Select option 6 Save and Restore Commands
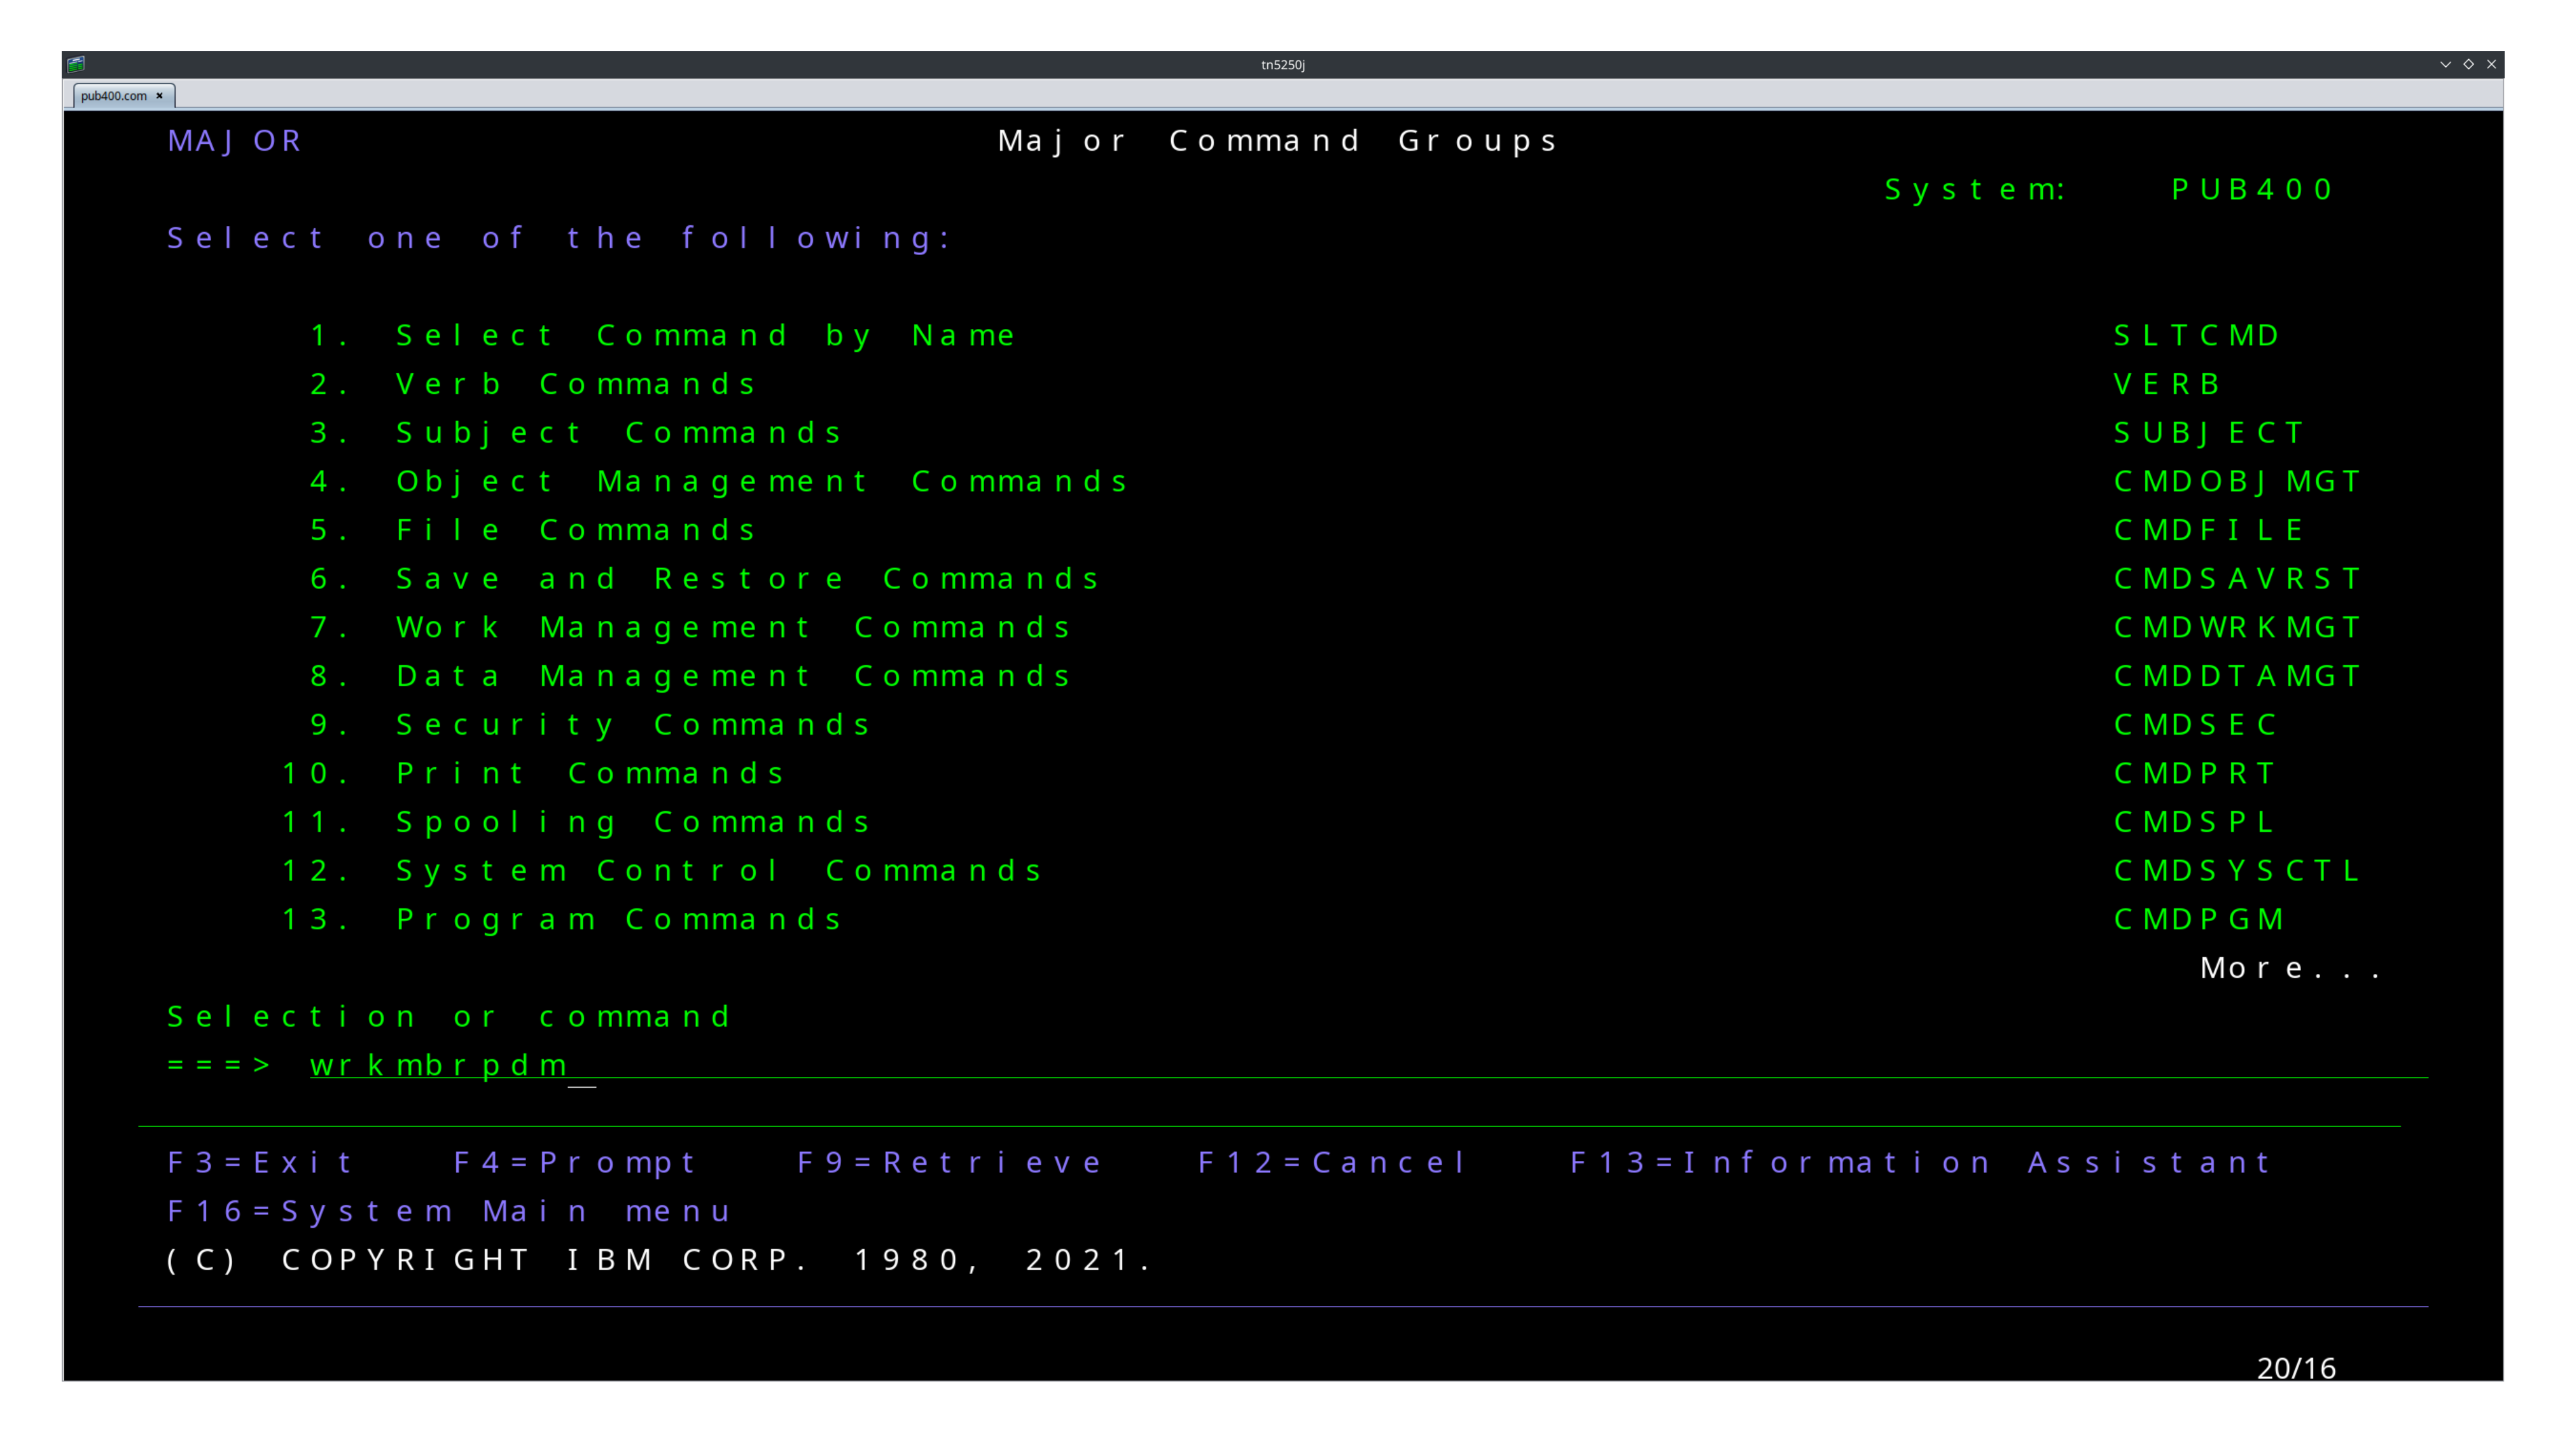2567x1456 pixels. (x=704, y=578)
